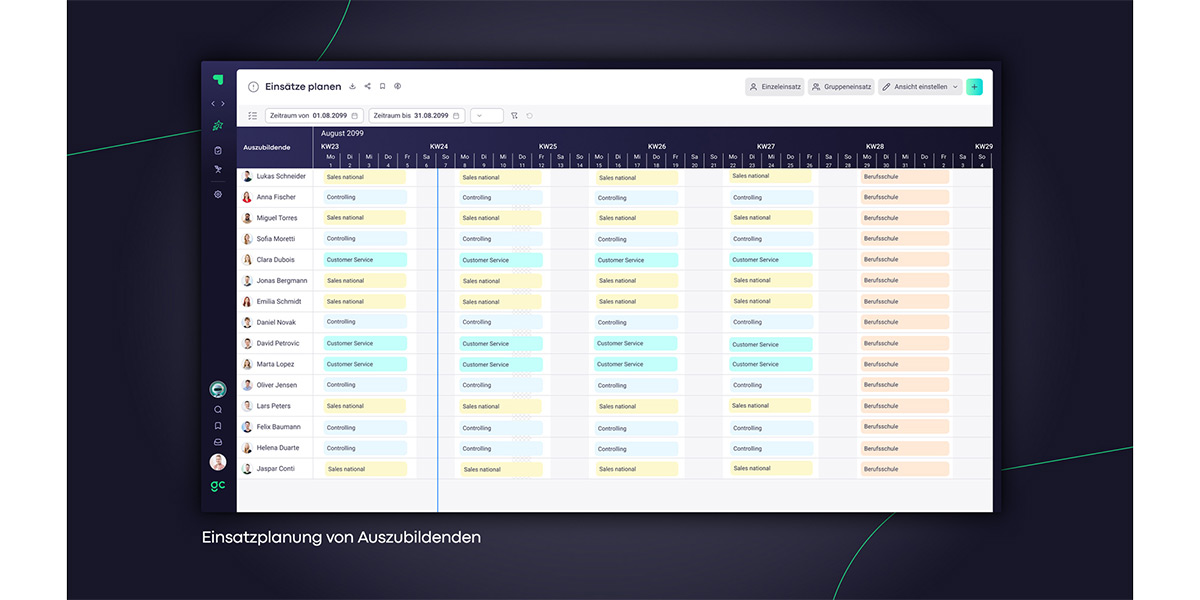Open the share icon beside the page title

click(x=368, y=86)
